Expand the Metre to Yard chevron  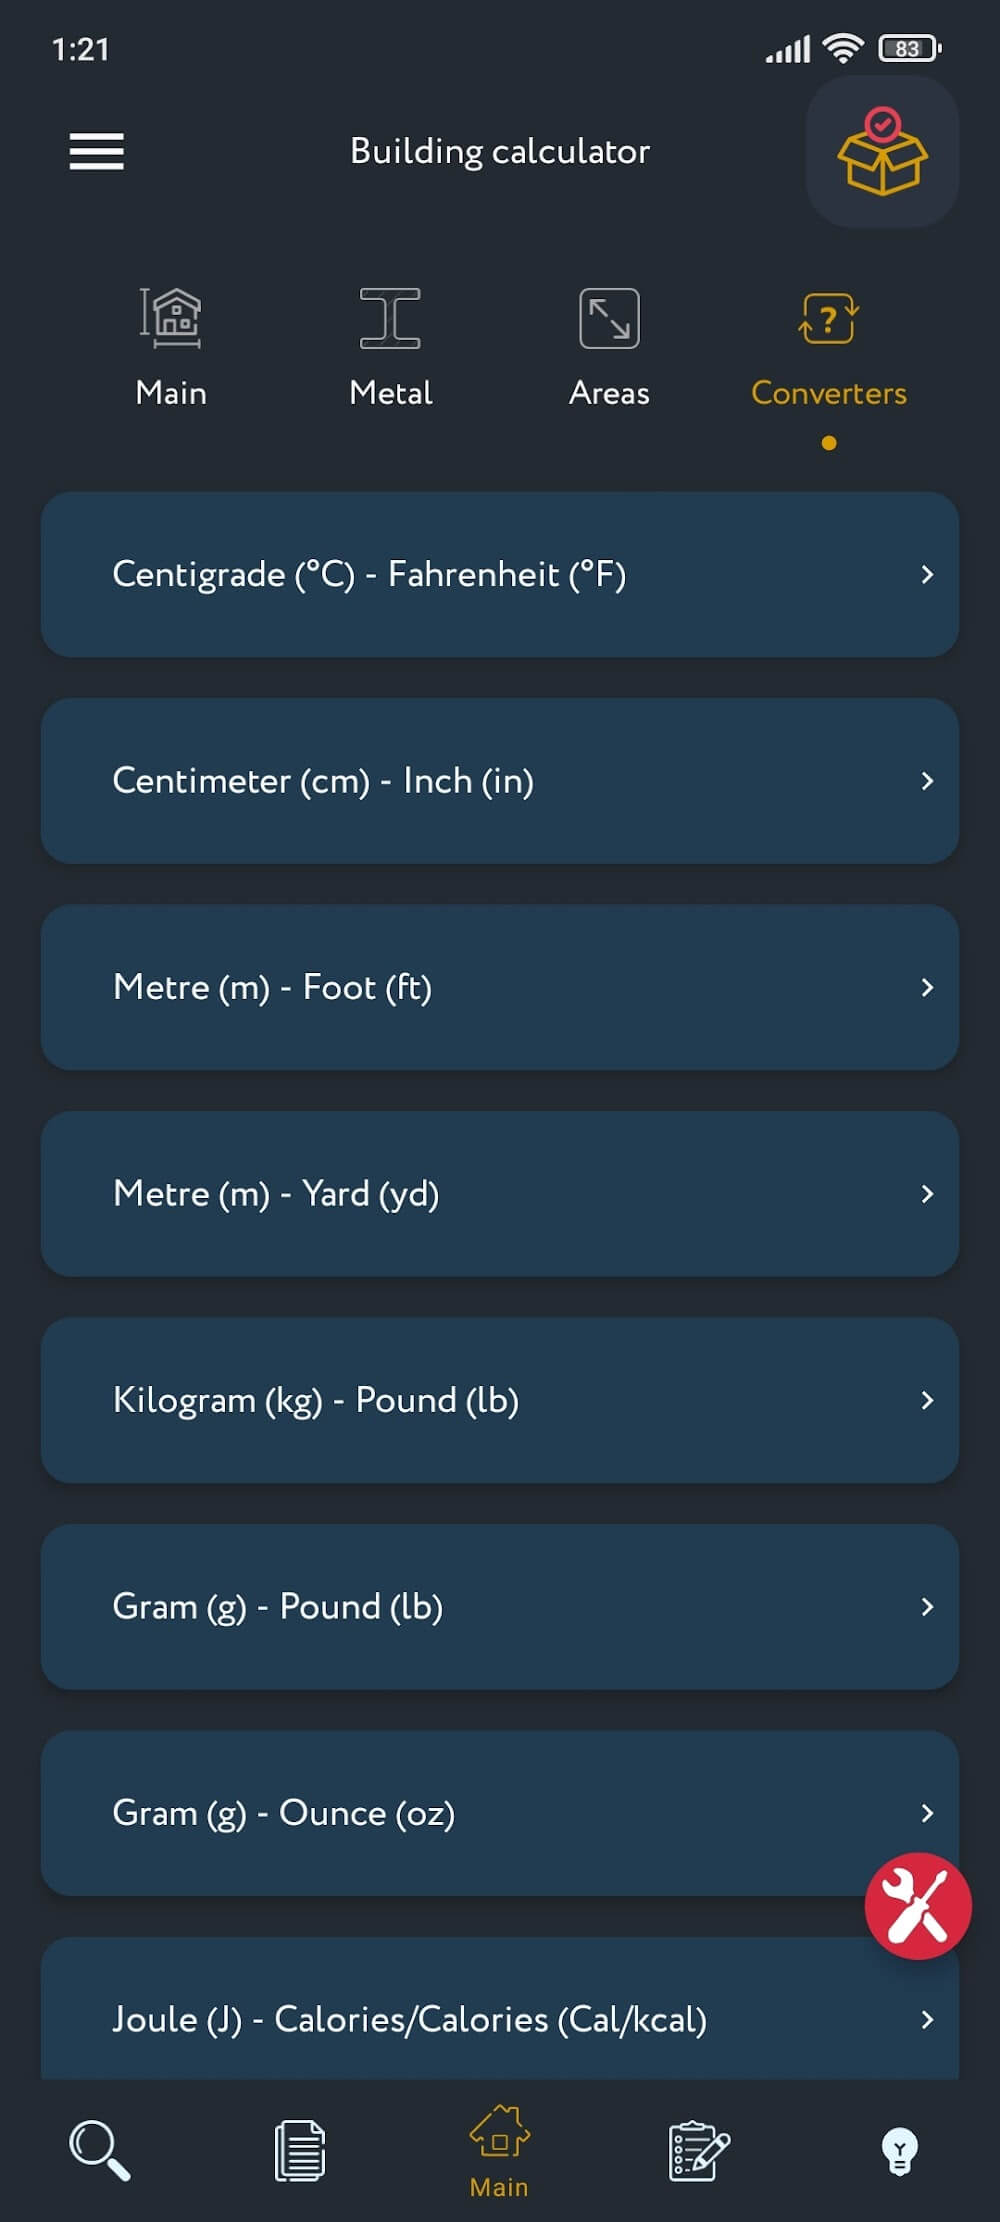click(927, 1194)
